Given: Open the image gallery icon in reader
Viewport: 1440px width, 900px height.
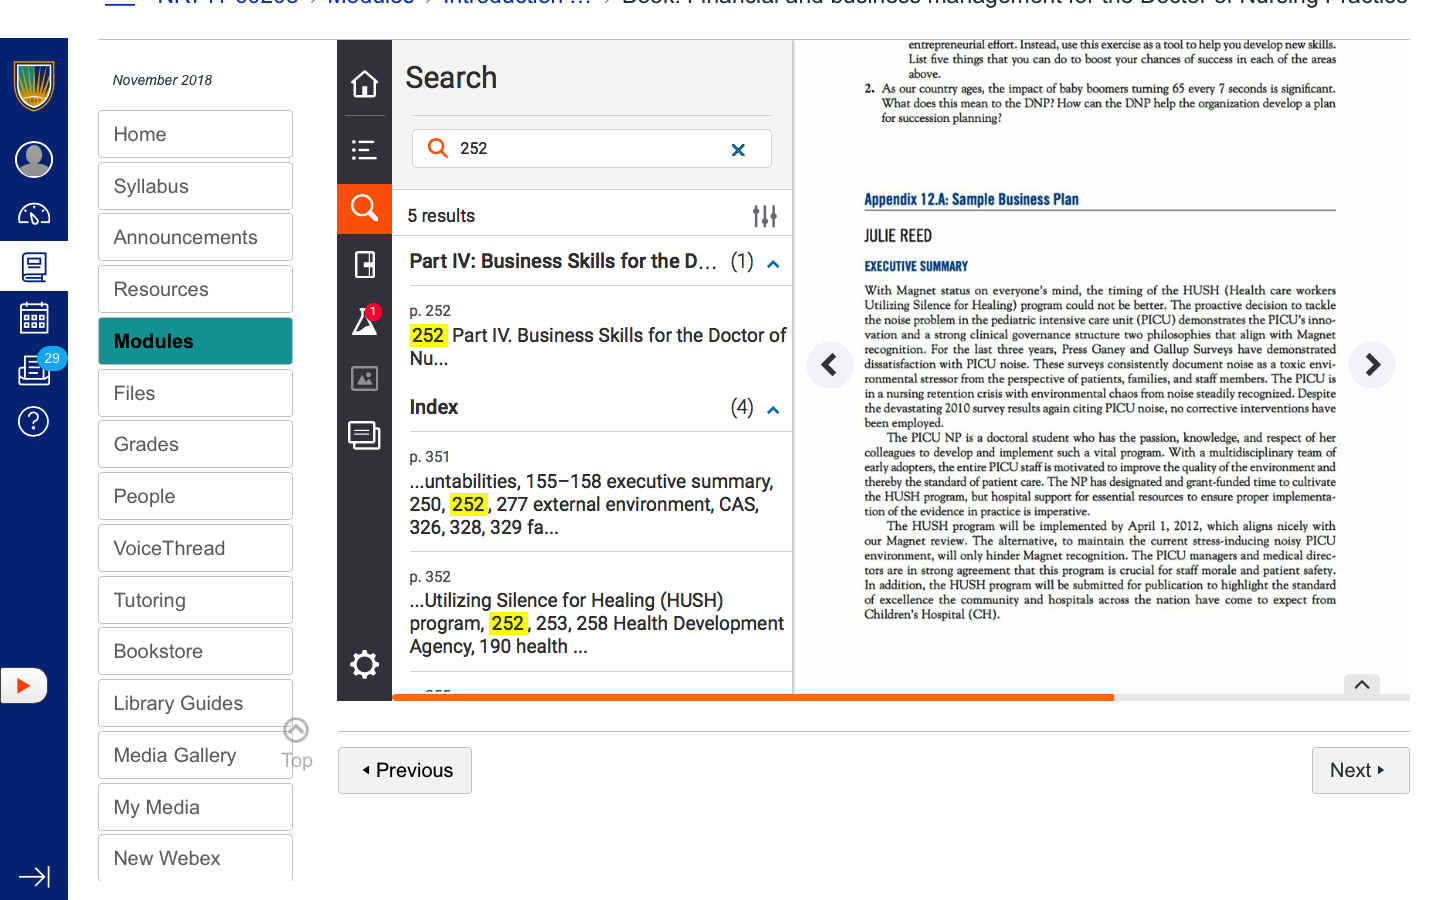Looking at the screenshot, I should (364, 378).
